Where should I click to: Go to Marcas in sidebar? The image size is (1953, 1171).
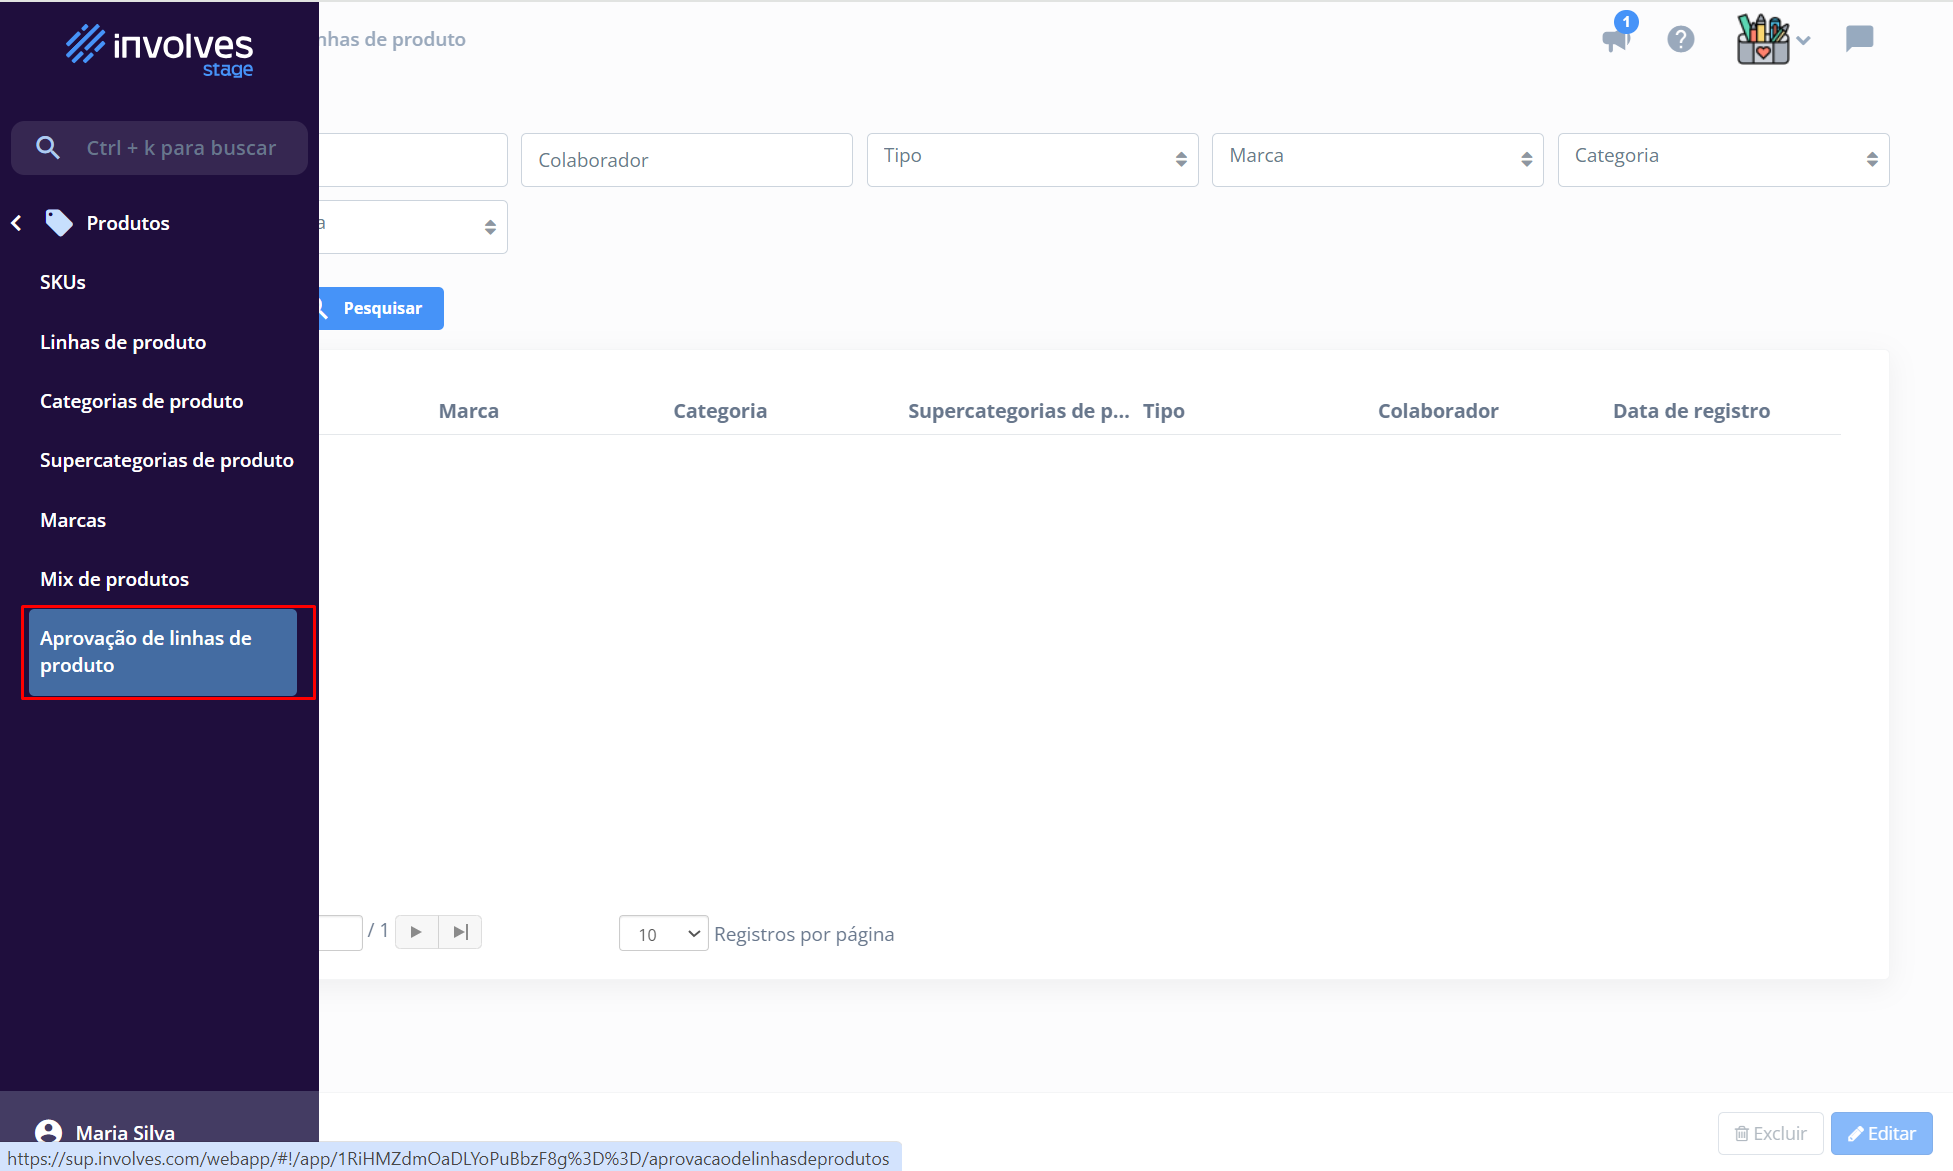tap(73, 520)
